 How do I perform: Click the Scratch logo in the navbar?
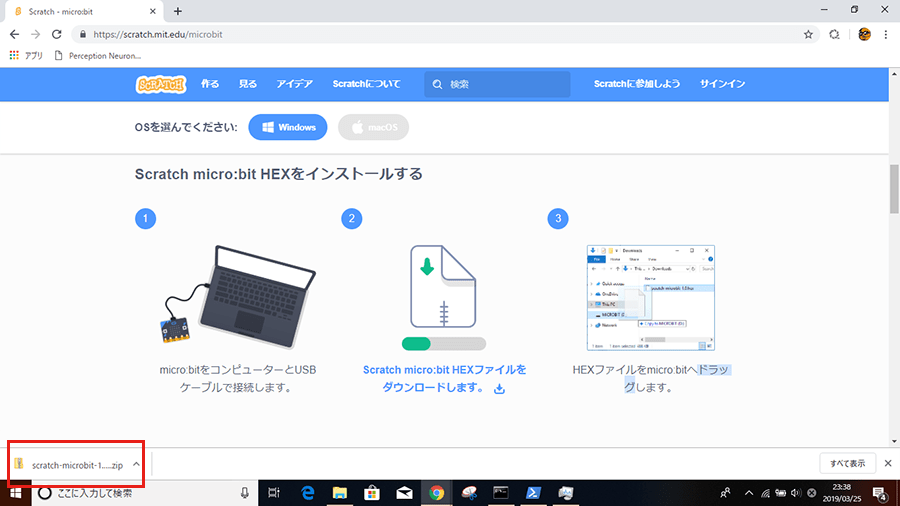click(161, 84)
